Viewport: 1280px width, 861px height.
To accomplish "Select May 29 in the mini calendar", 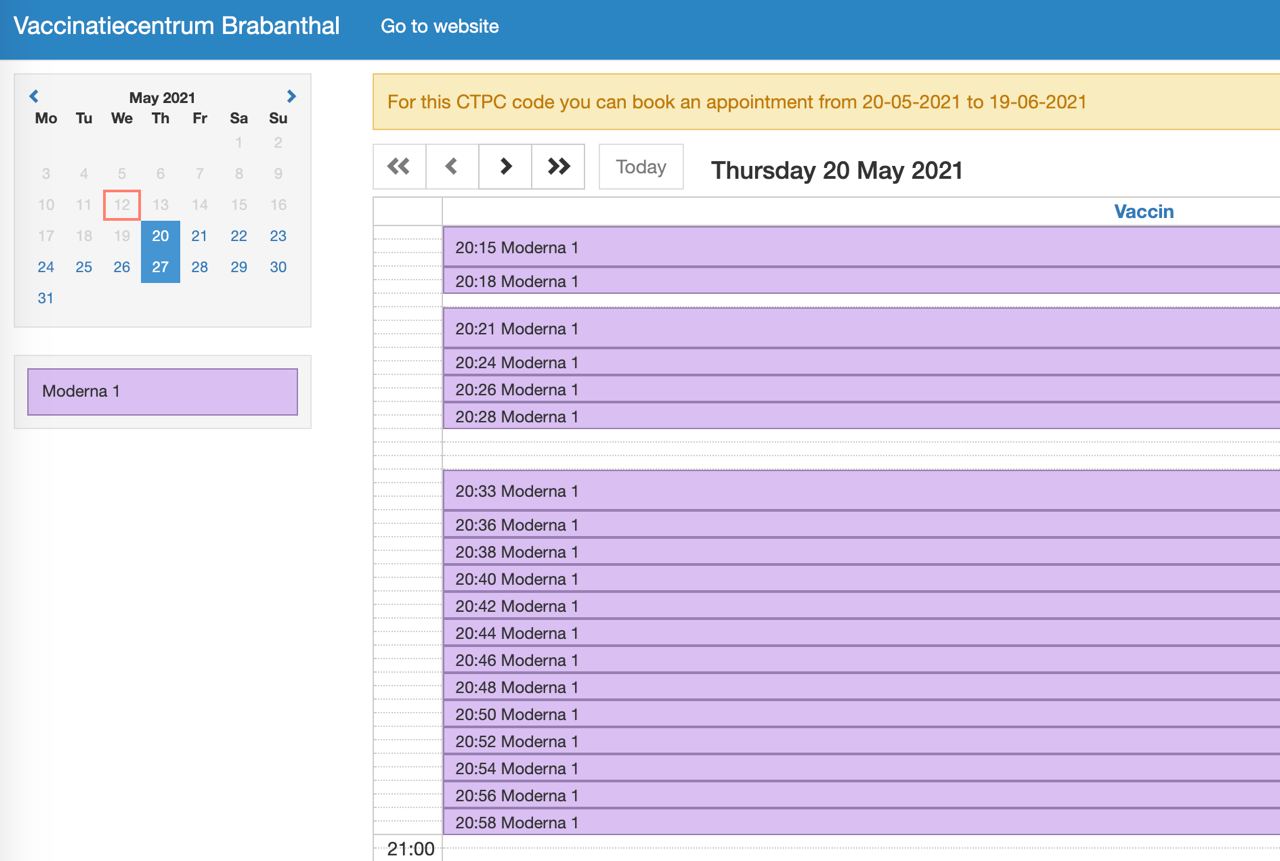I will tap(238, 267).
